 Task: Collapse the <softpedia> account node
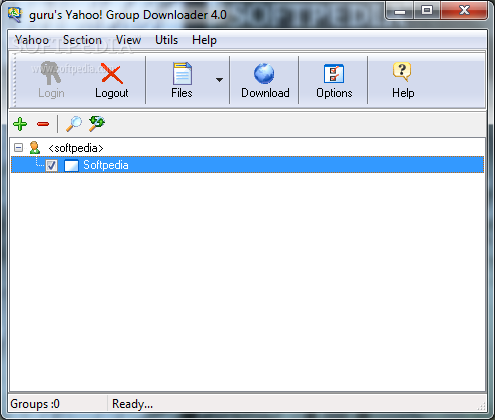coord(19,148)
